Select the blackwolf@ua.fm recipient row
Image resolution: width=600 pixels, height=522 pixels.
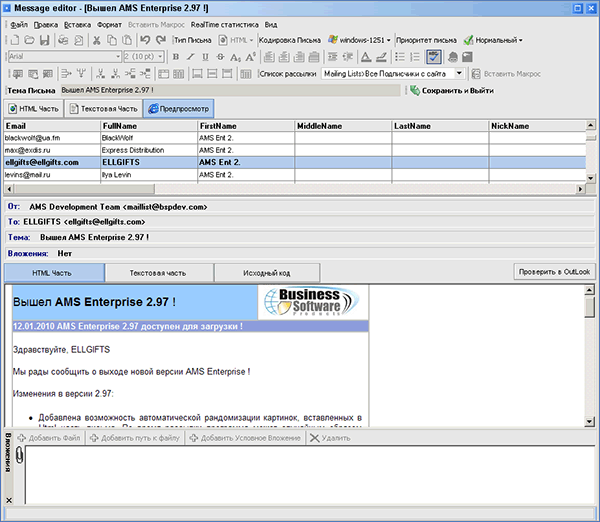point(295,138)
